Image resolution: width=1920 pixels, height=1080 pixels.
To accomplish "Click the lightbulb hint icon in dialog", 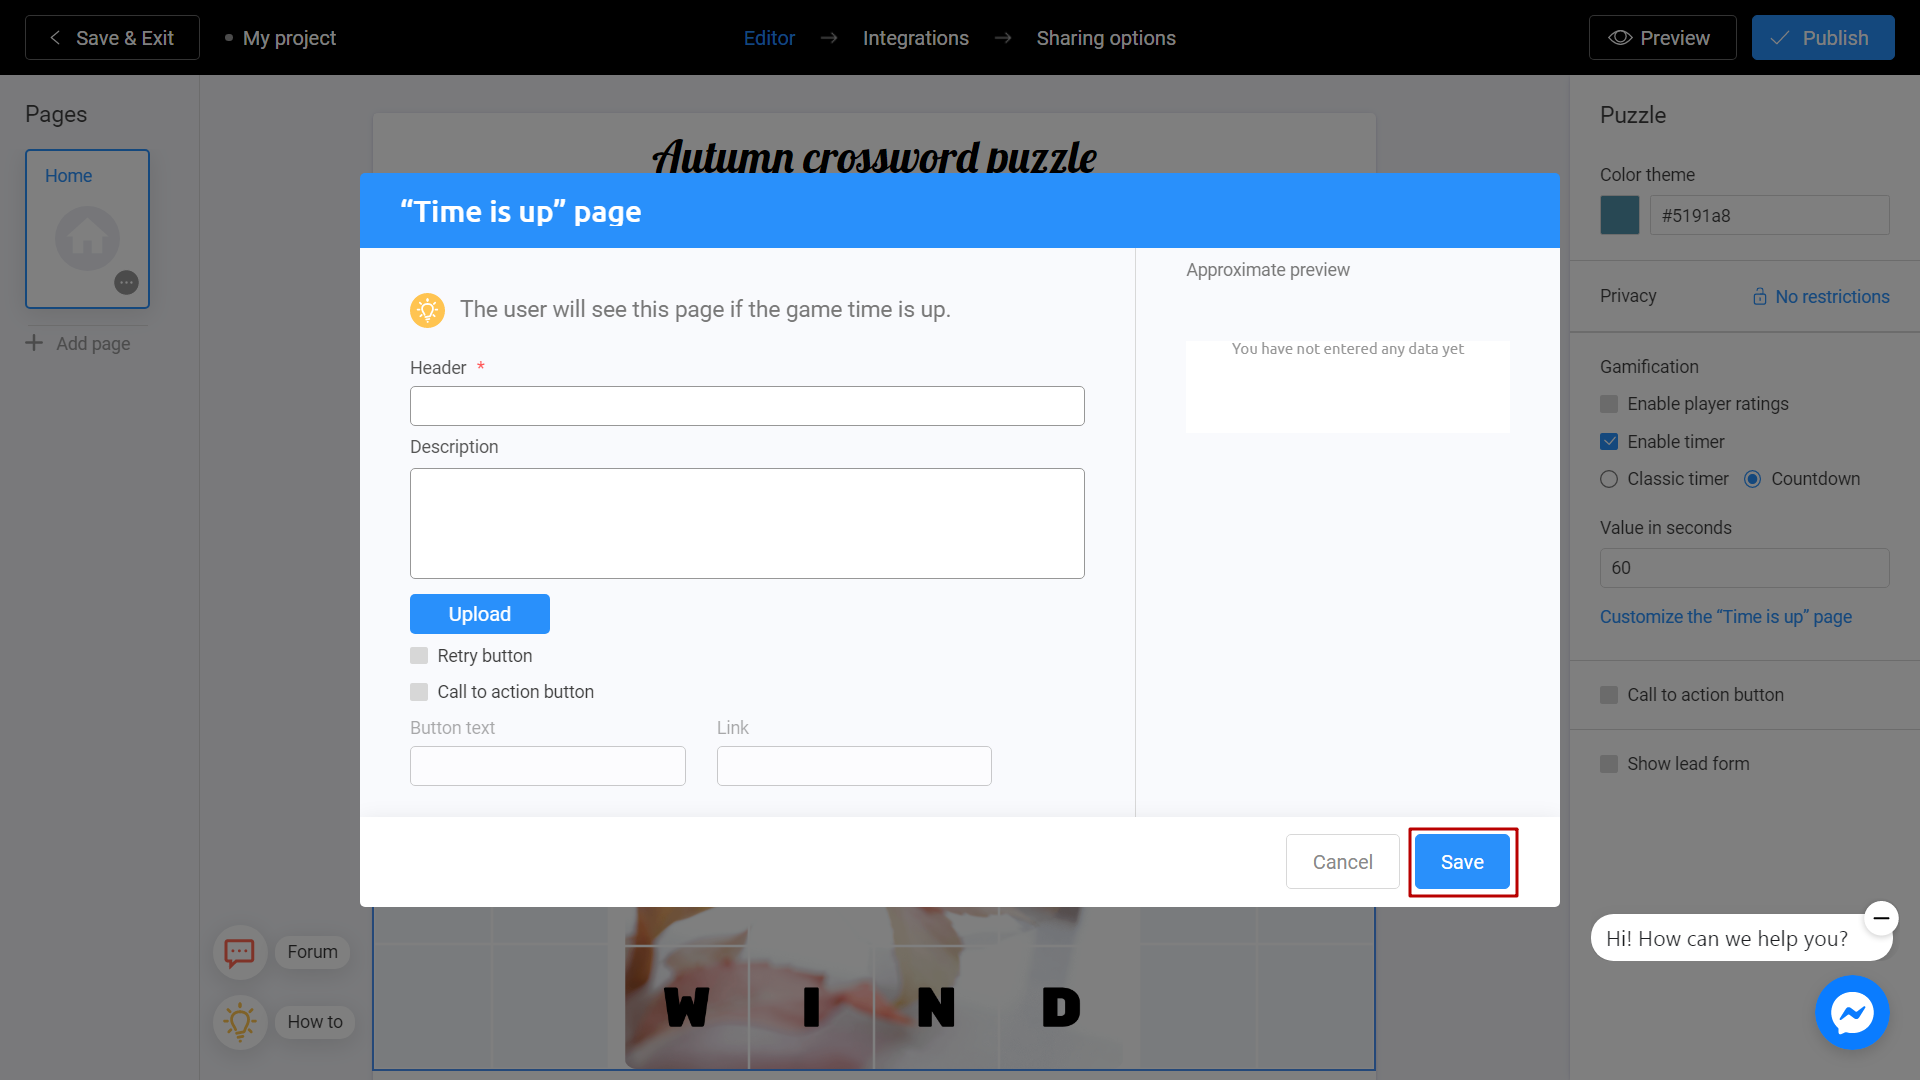I will point(427,310).
